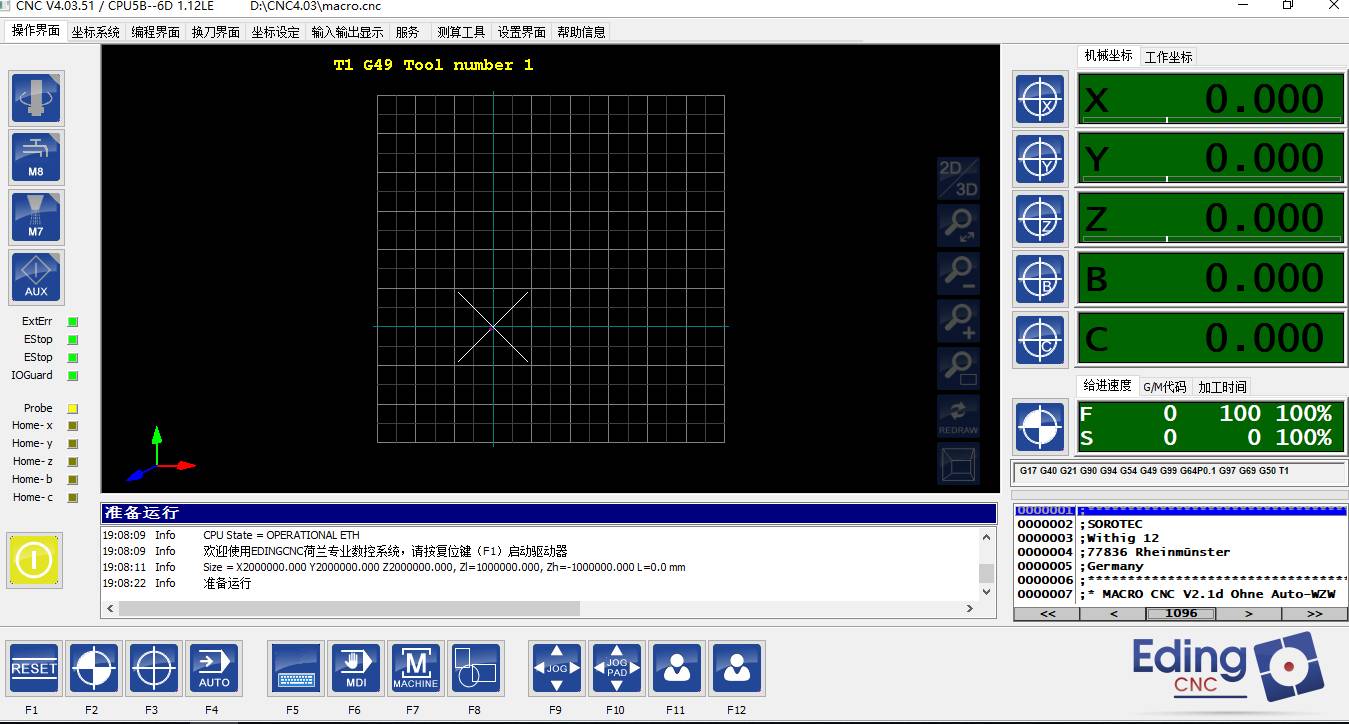Click the spindle on/off icon
Image resolution: width=1349 pixels, height=724 pixels.
point(36,98)
